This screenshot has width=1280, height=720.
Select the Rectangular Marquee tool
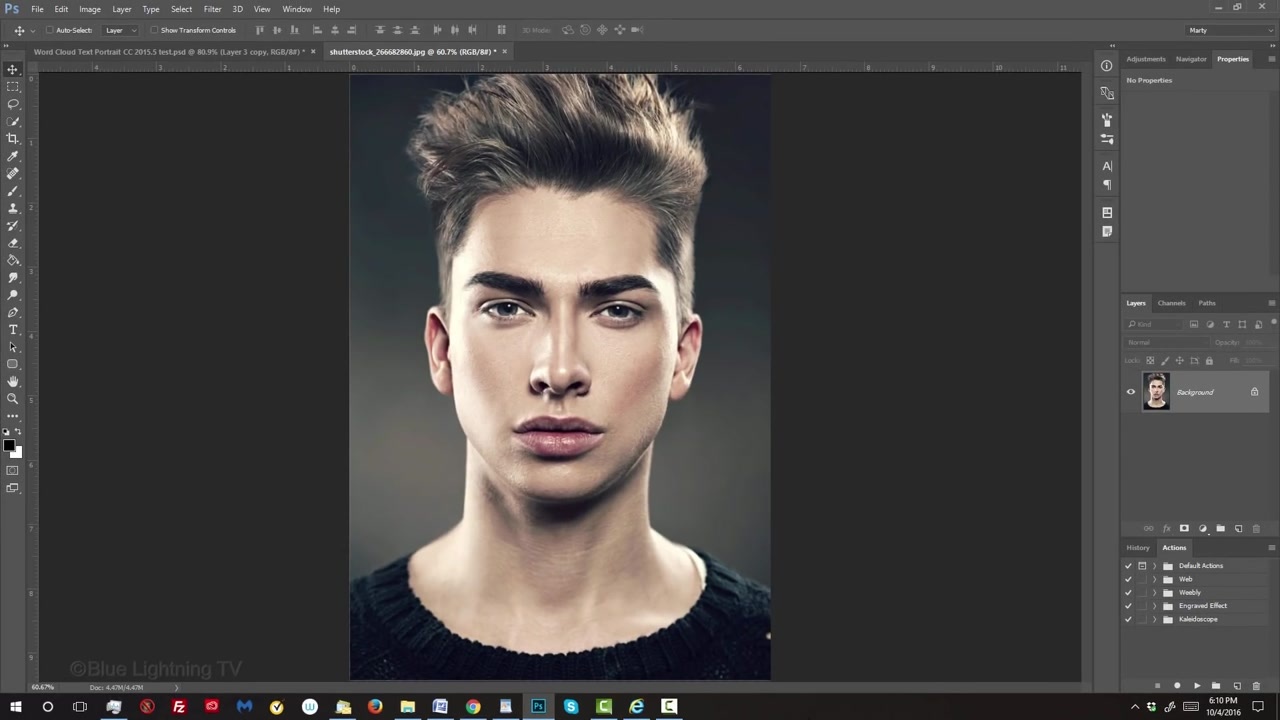[x=13, y=87]
